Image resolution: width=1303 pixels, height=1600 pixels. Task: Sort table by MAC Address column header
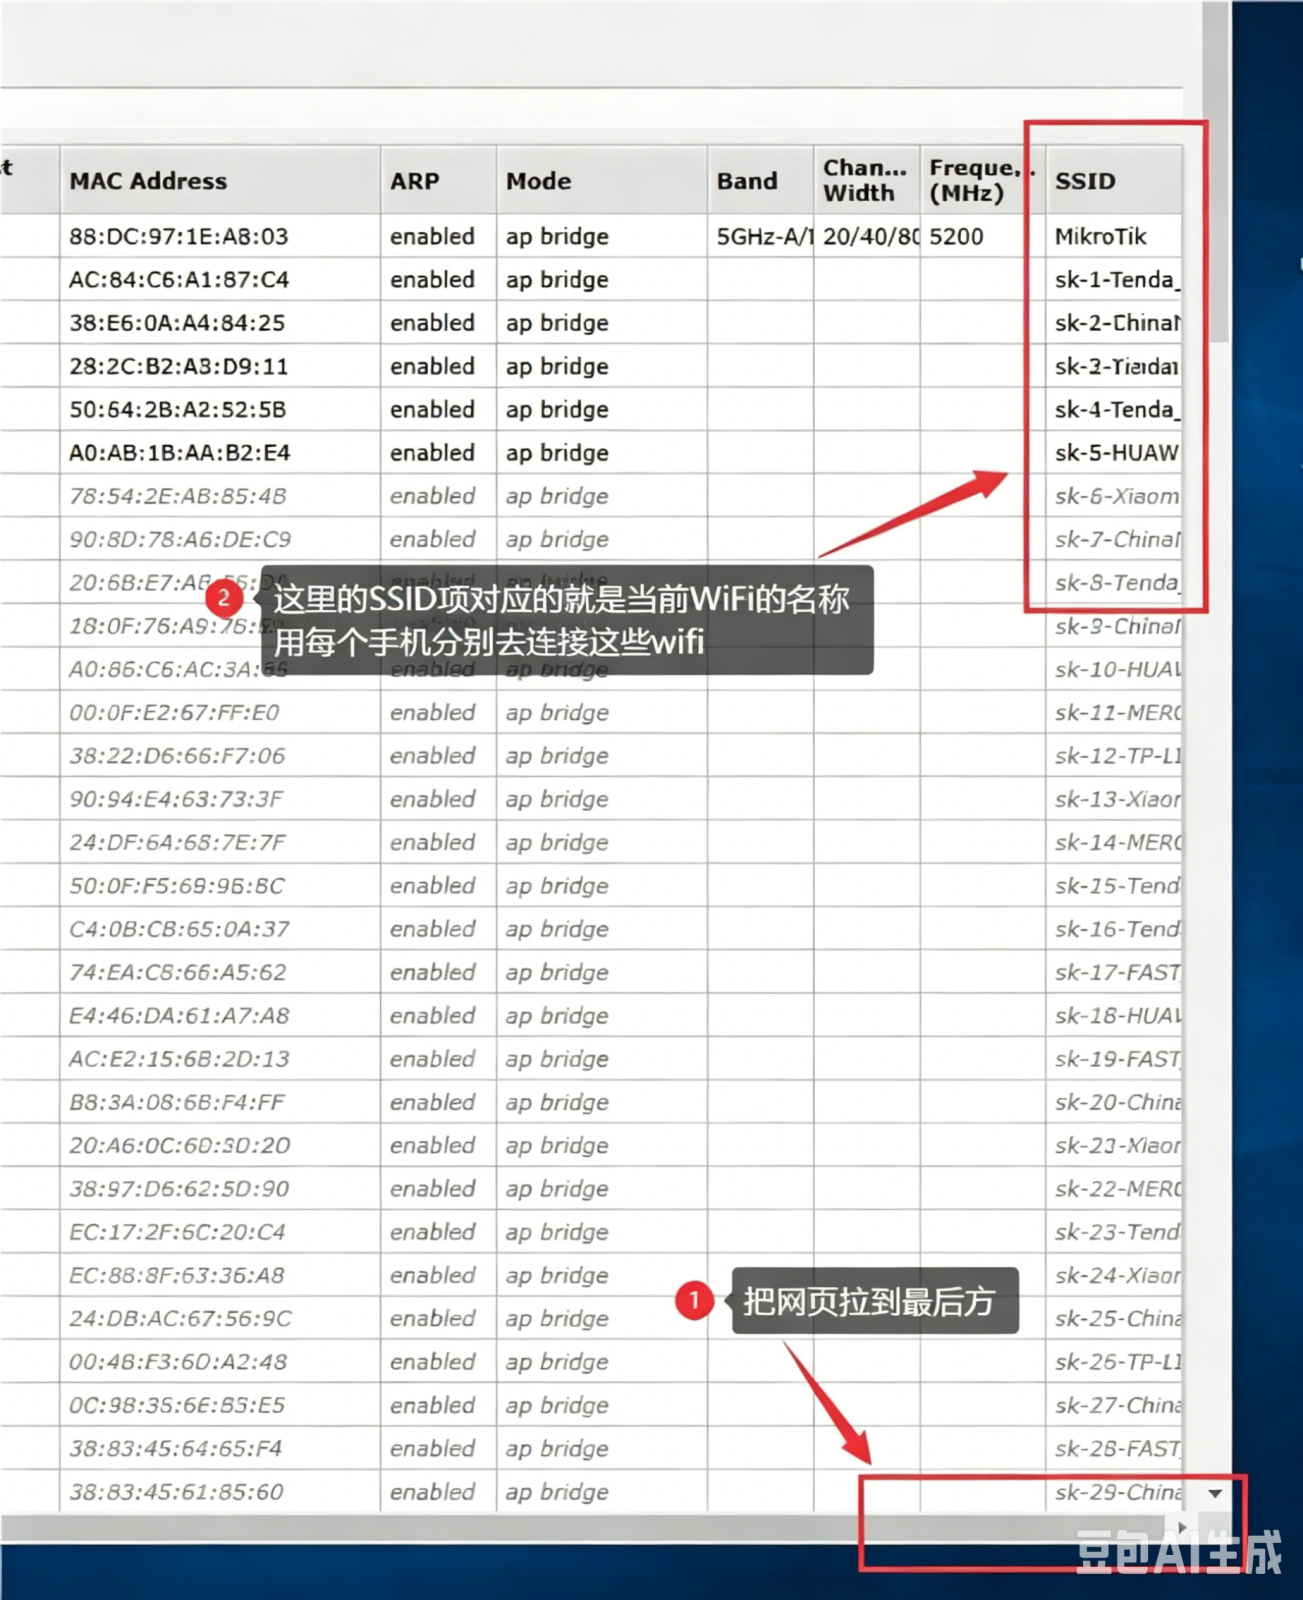pos(220,180)
